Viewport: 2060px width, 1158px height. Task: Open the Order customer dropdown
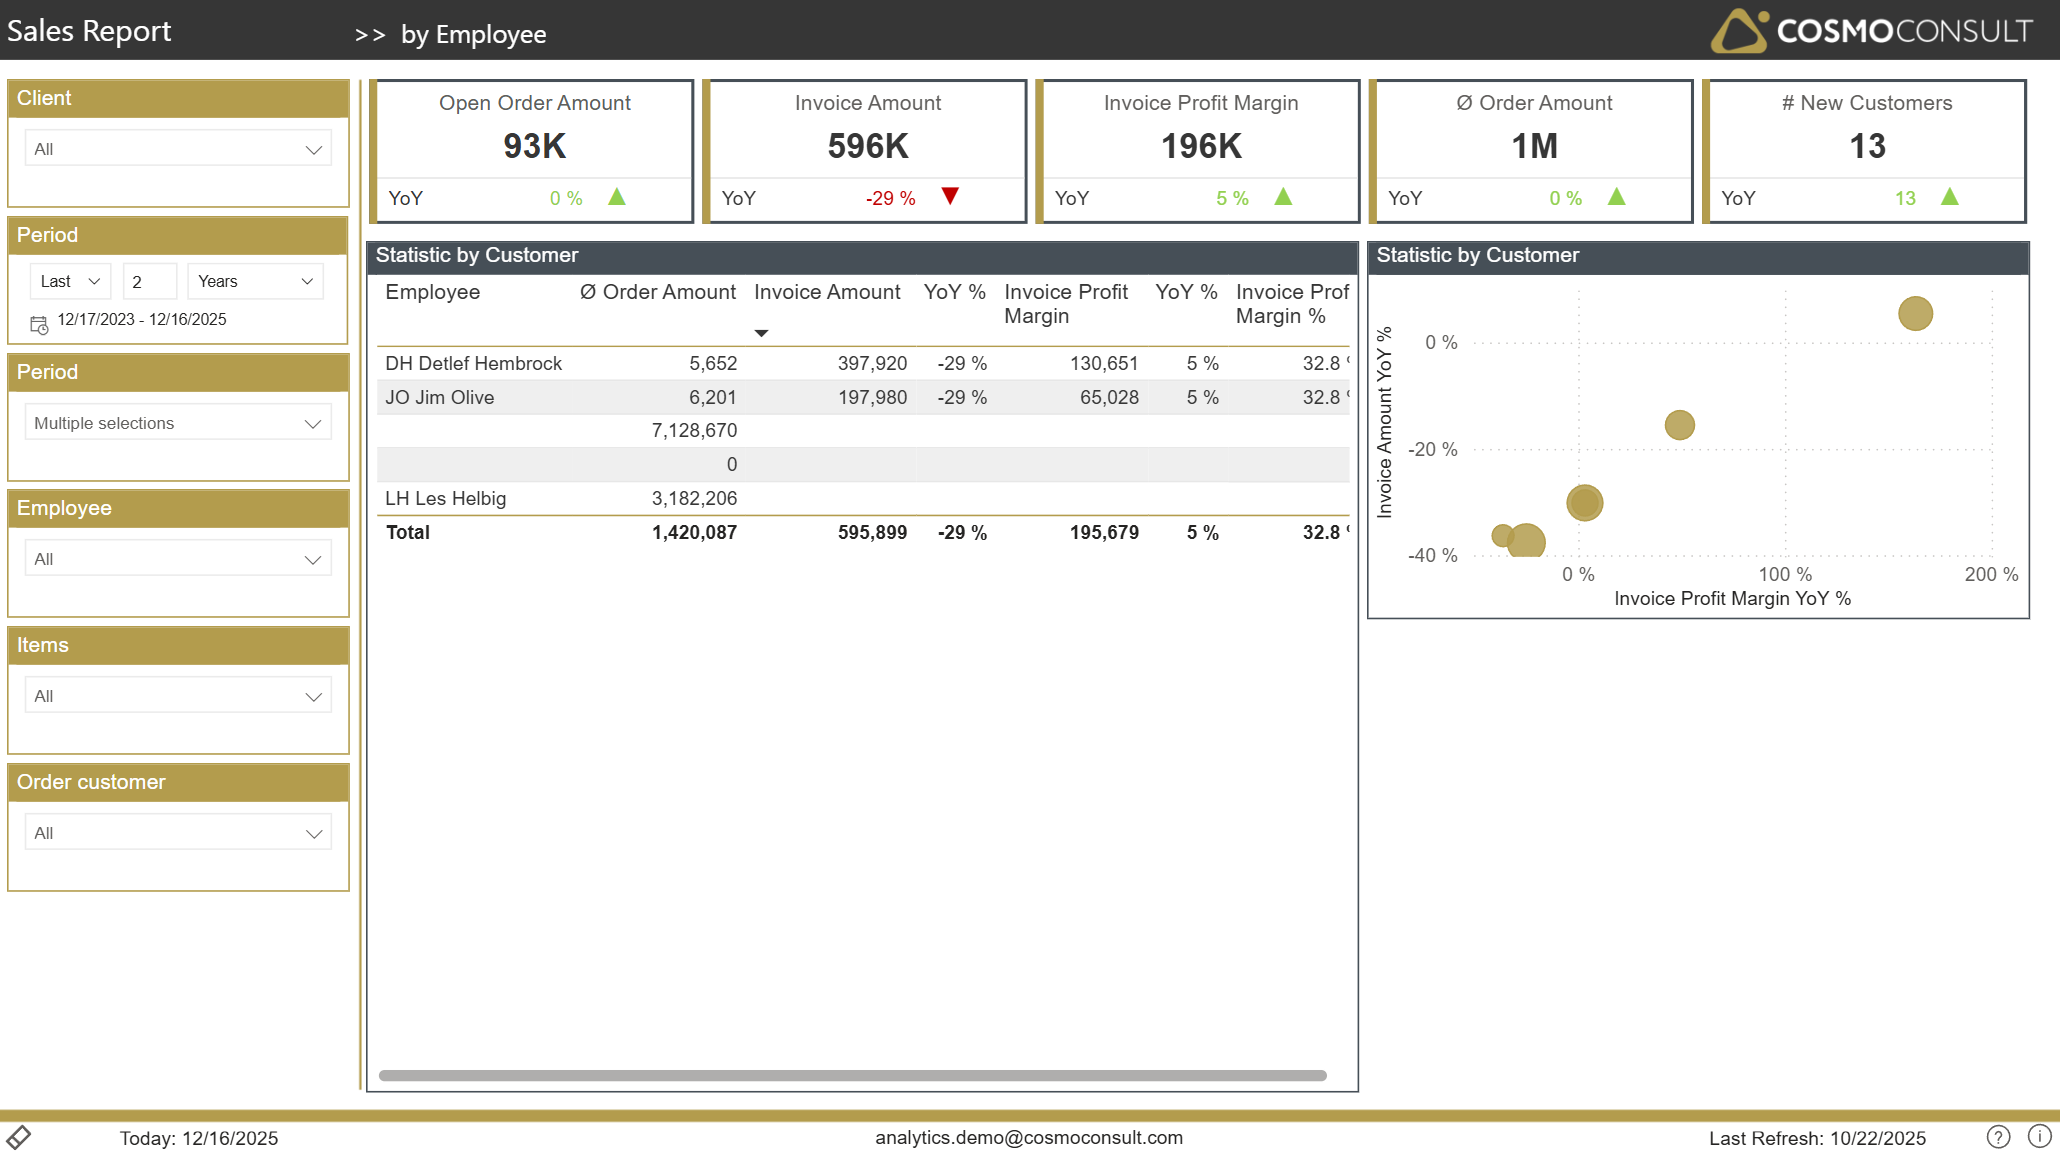pyautogui.click(x=178, y=833)
